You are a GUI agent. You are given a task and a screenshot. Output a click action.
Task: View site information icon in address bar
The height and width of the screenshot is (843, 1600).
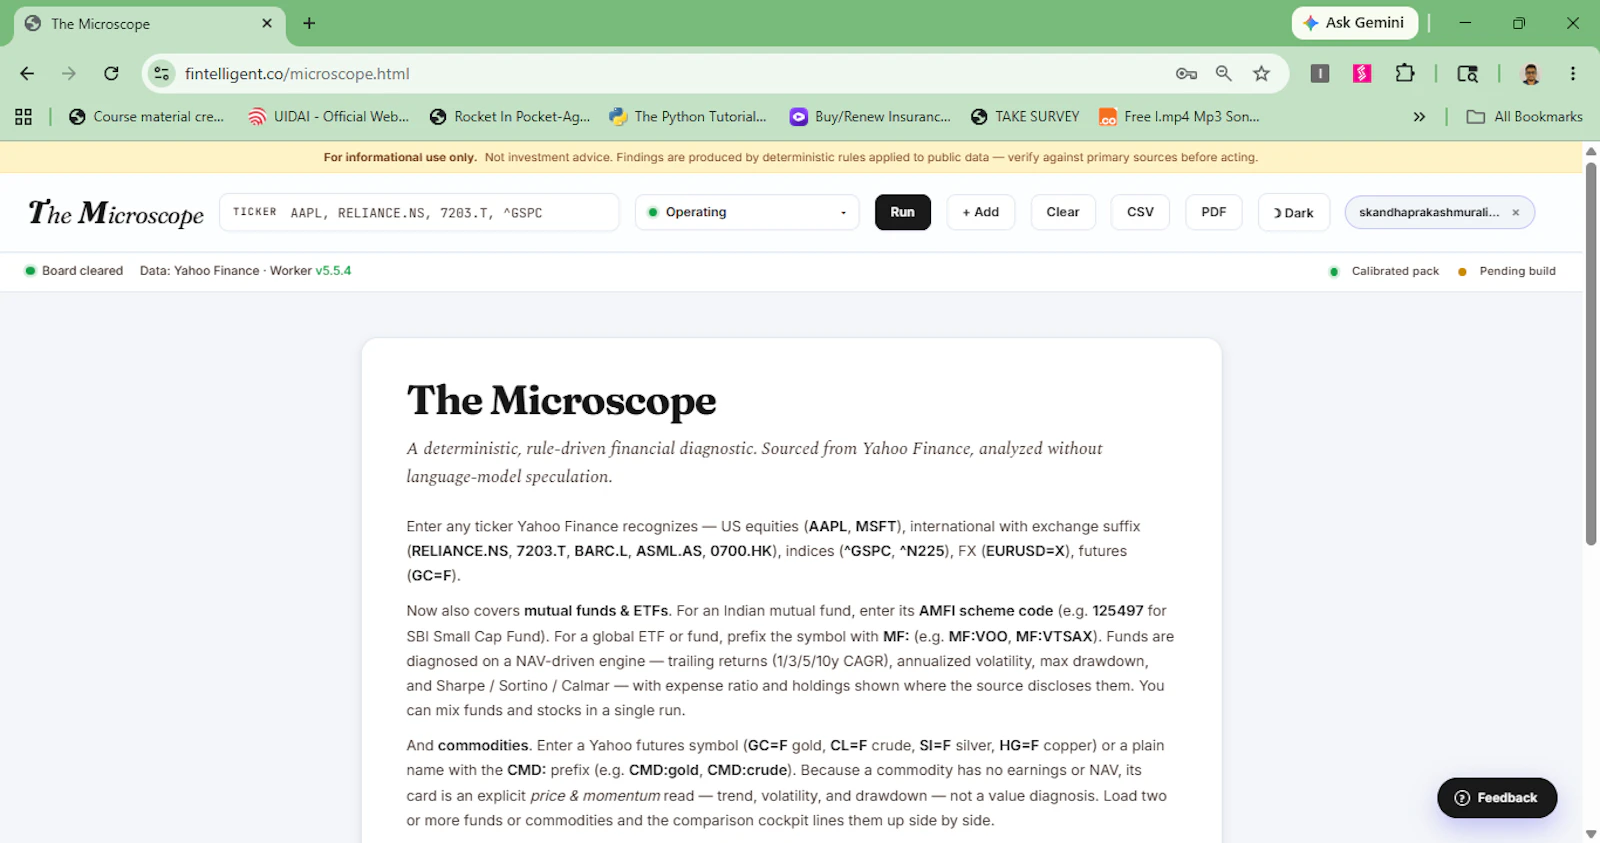[x=161, y=73]
